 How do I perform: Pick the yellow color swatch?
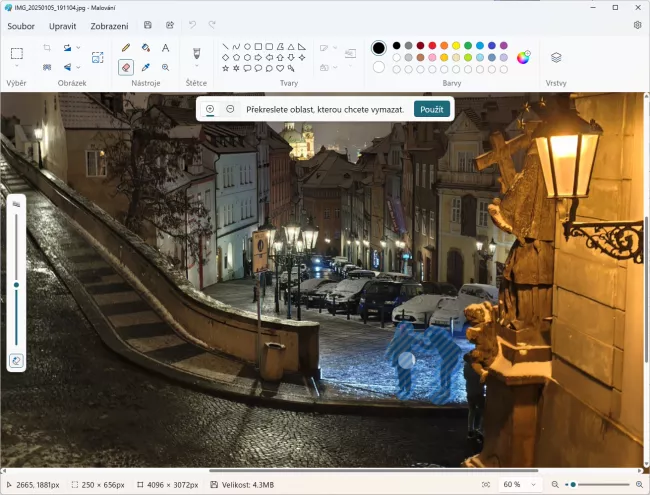pos(456,45)
